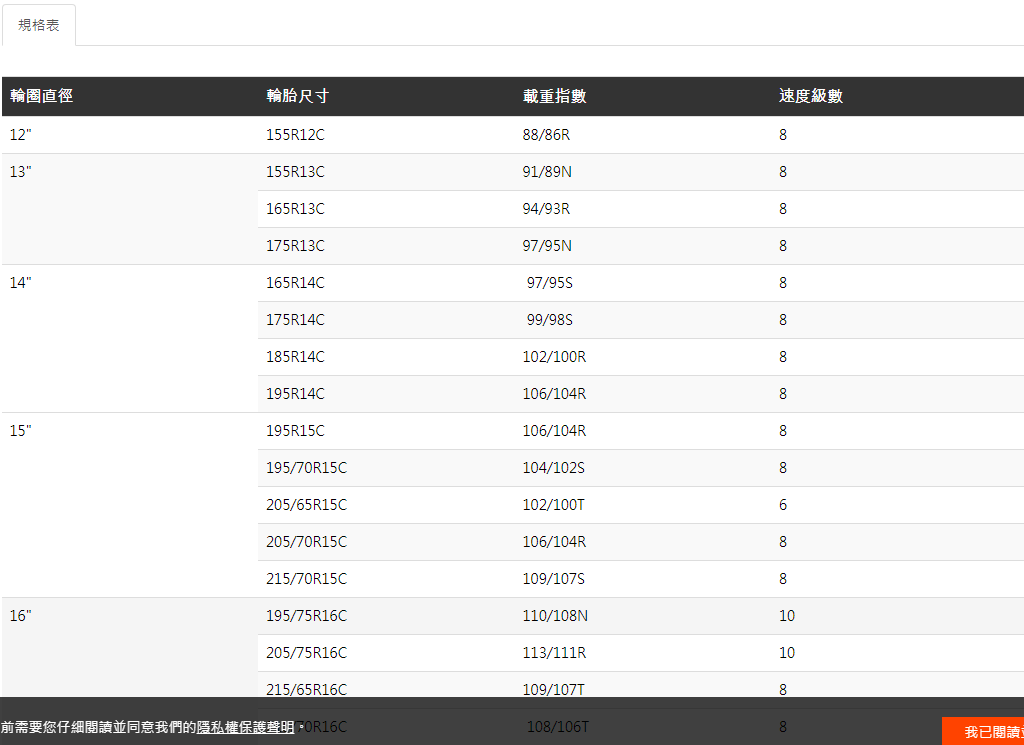Click the 16" rim diameter group cell

21,616
